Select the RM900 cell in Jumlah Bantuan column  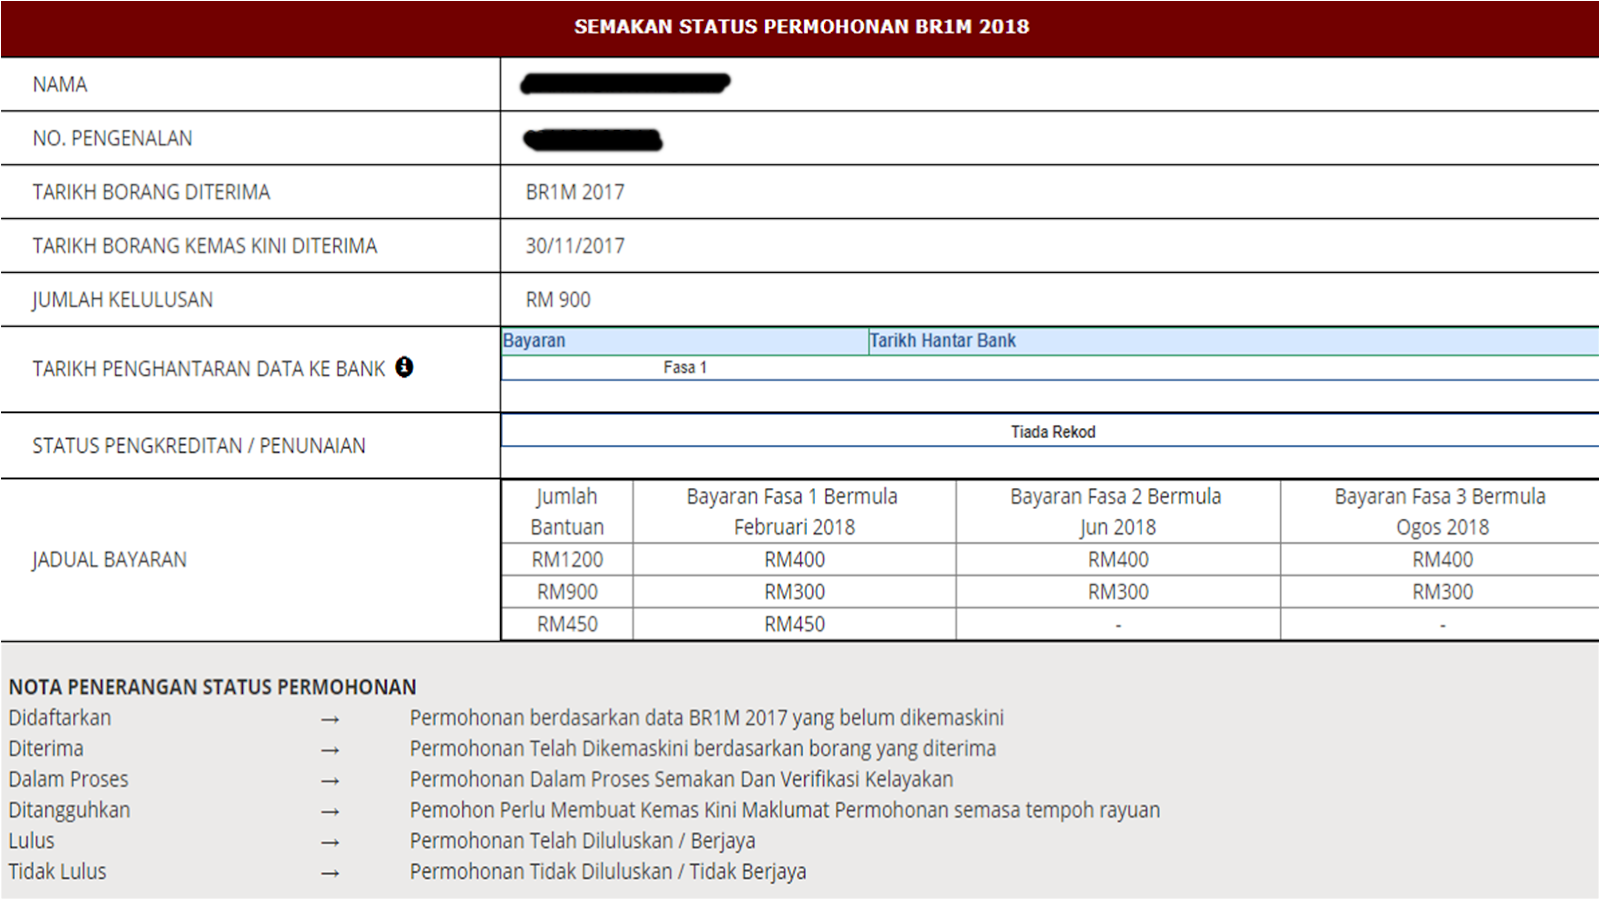[567, 592]
